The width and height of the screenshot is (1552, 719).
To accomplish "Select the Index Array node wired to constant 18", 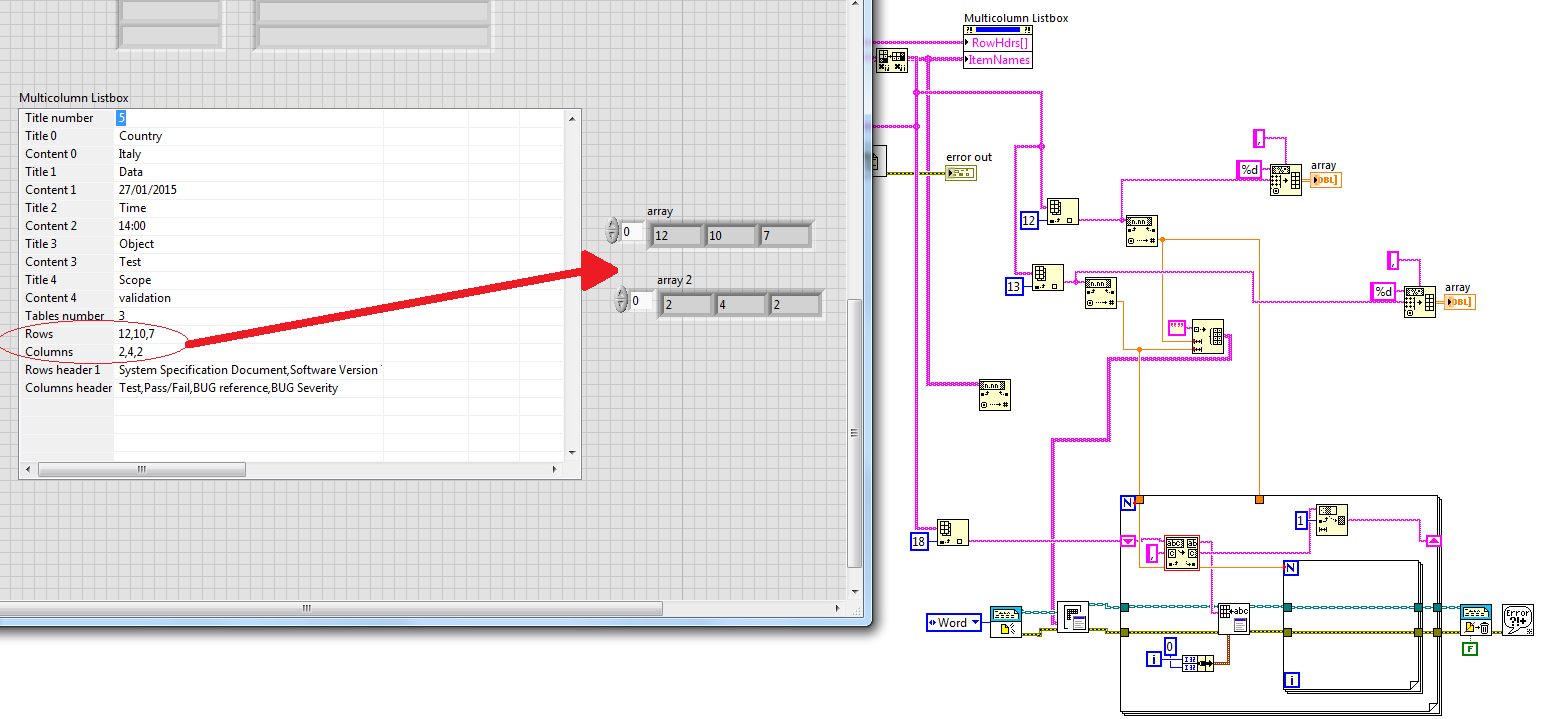I will tap(951, 533).
